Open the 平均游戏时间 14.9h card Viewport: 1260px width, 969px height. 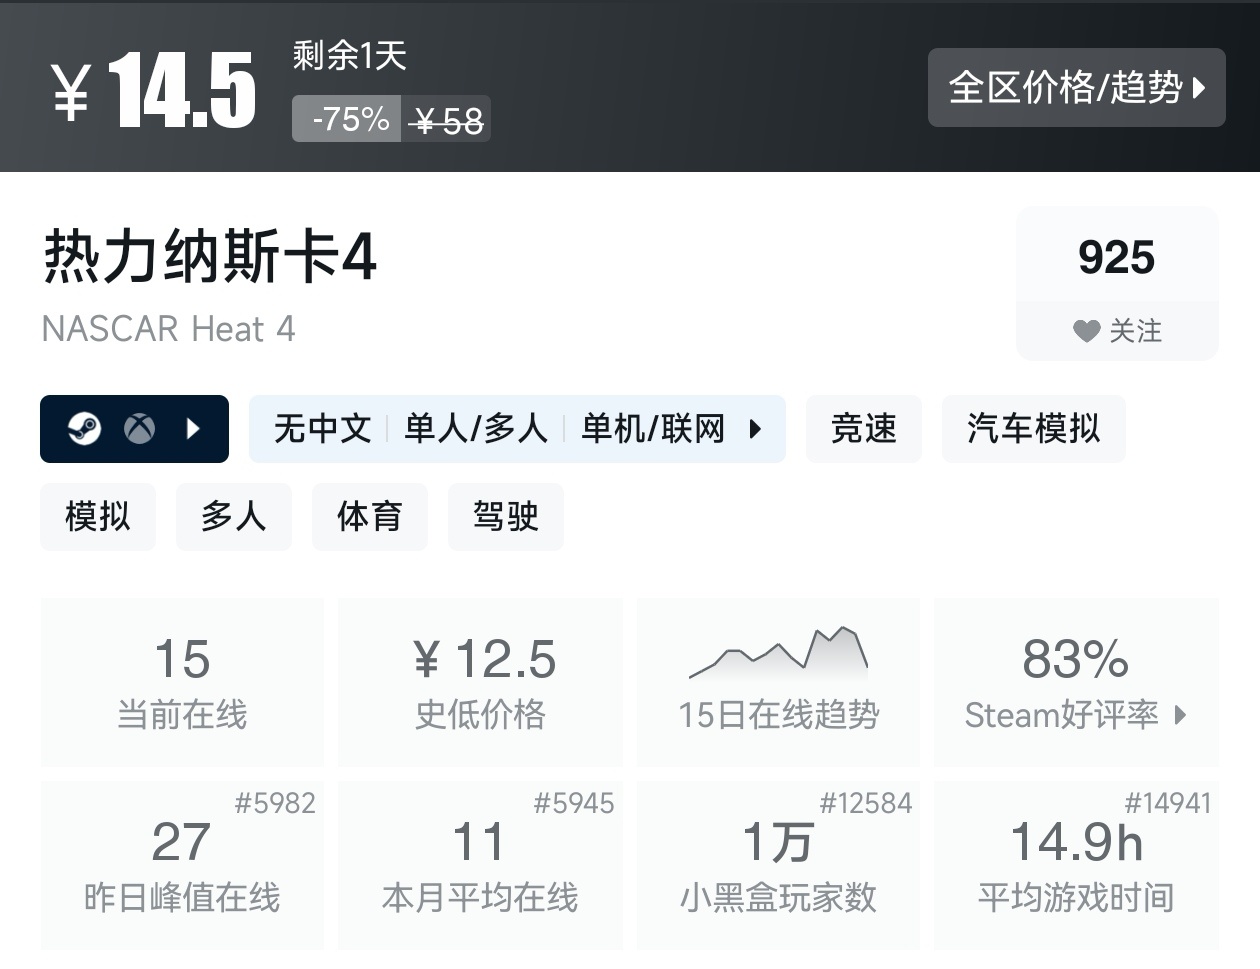[1076, 866]
